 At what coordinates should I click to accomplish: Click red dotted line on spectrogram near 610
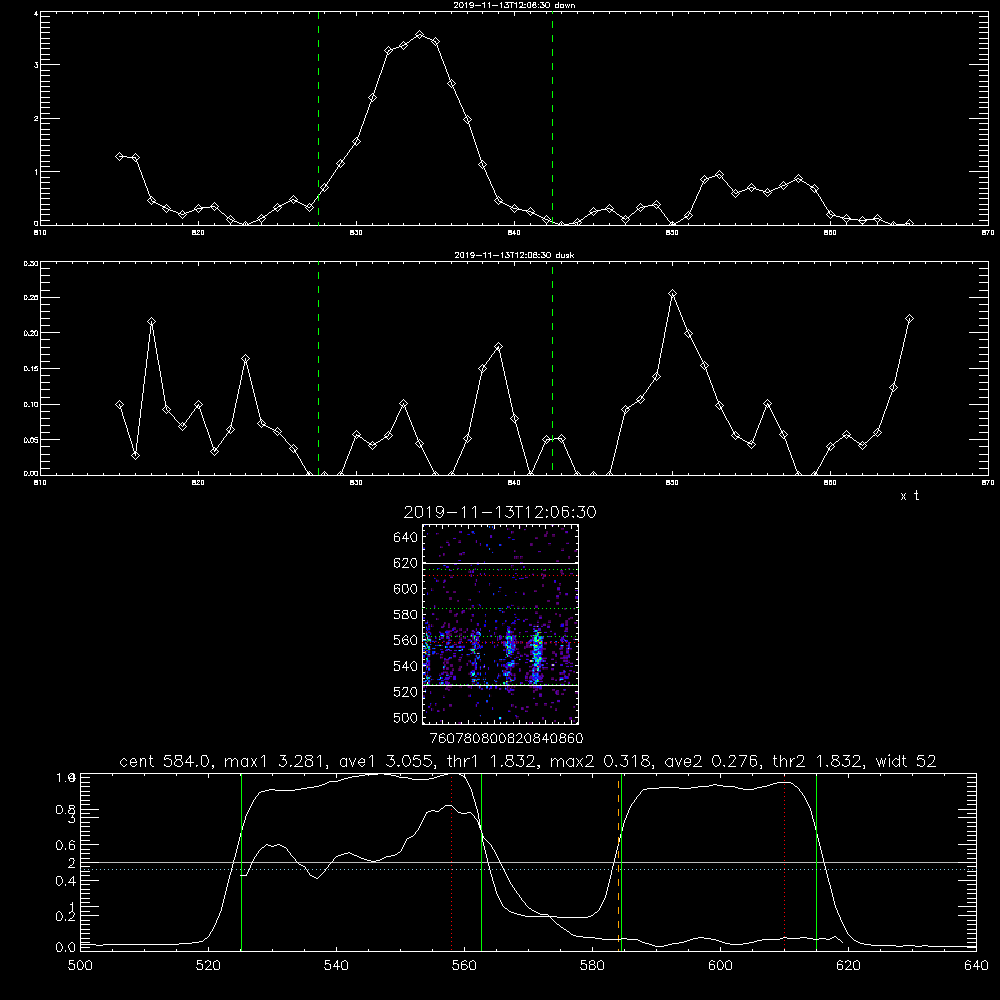[x=501, y=576]
